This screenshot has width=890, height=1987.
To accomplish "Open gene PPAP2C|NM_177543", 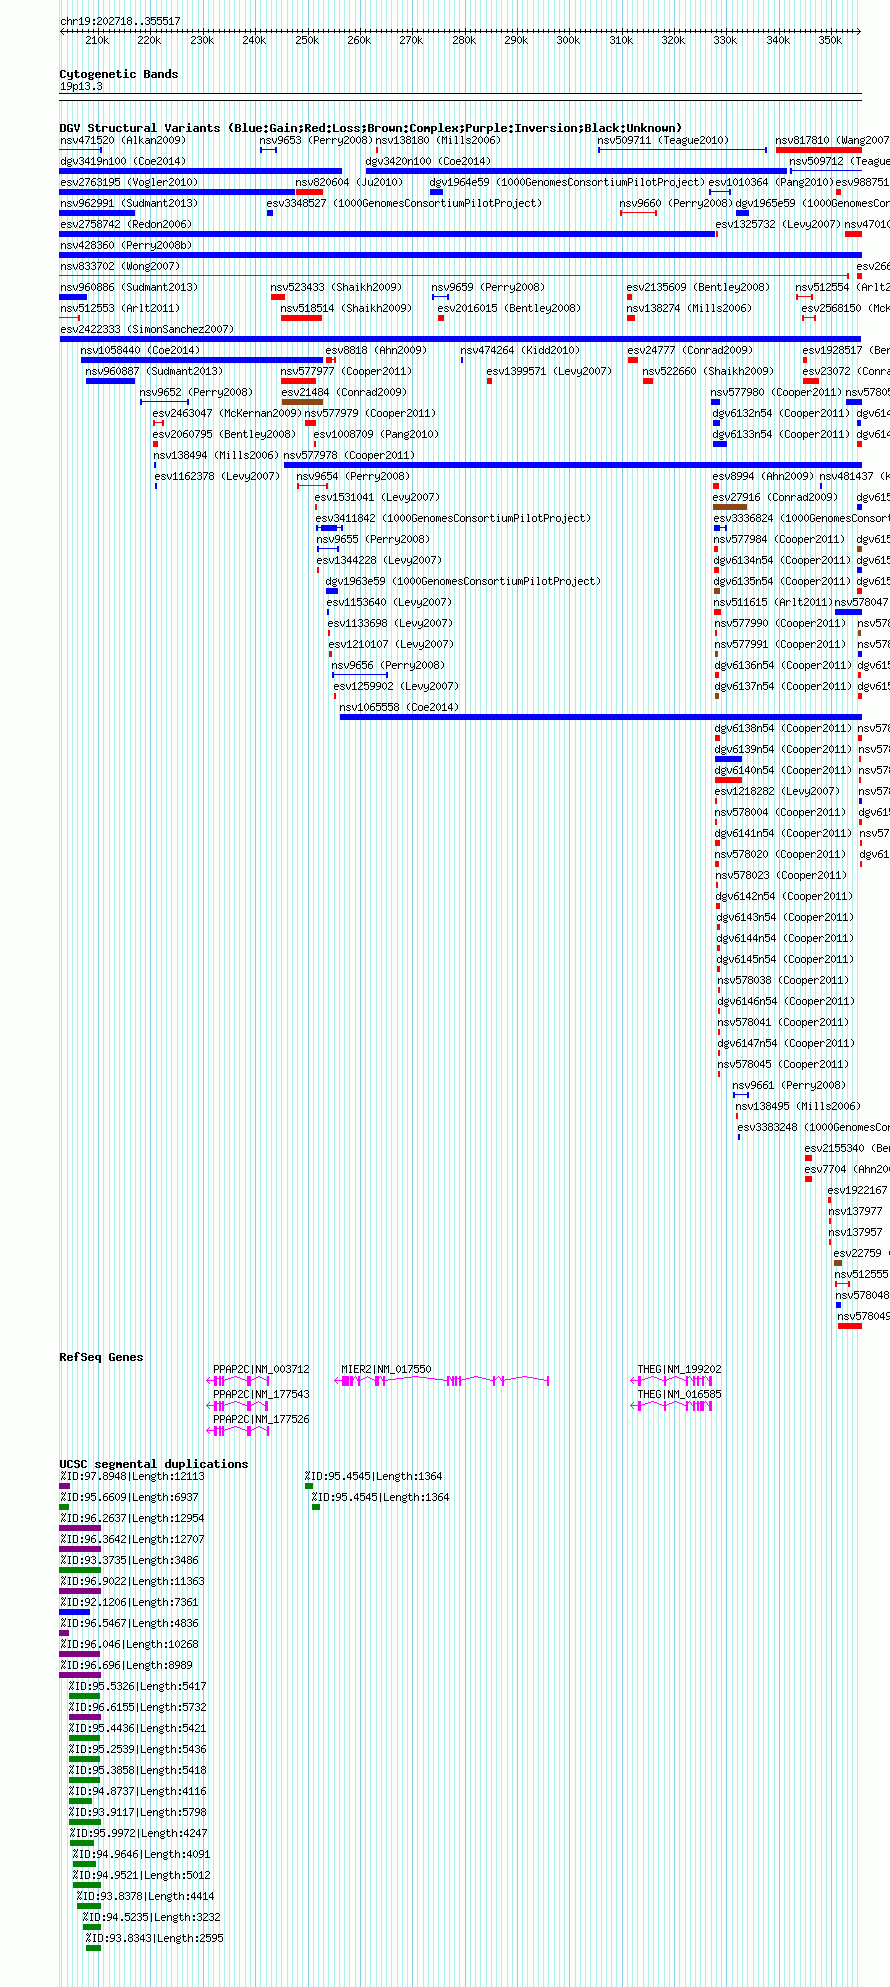I will tap(261, 1394).
